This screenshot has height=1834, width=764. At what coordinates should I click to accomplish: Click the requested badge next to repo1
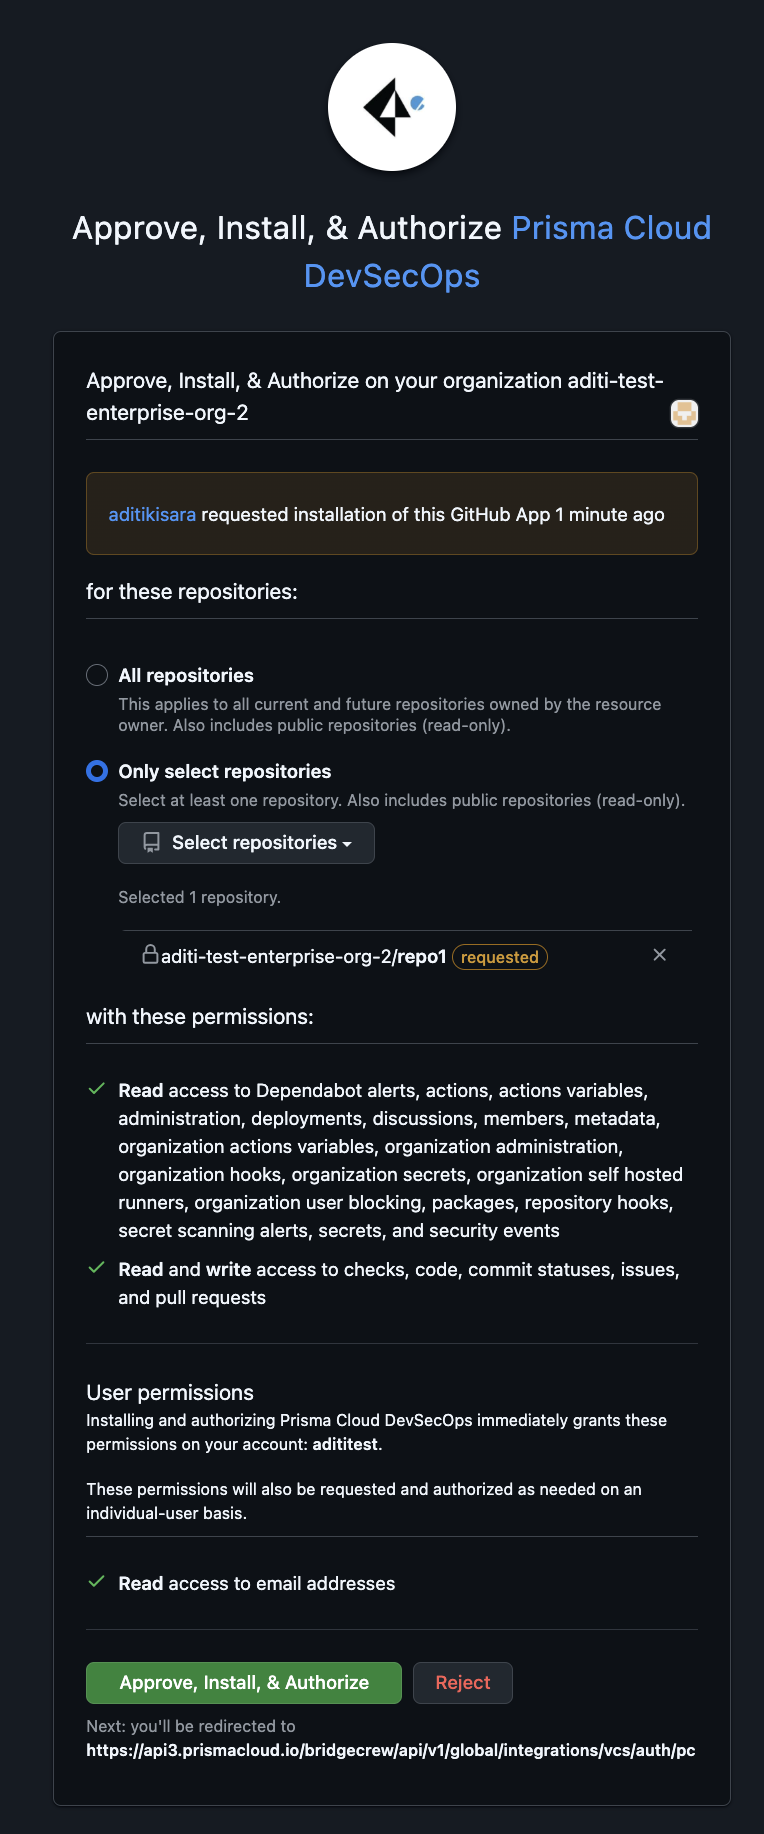click(x=499, y=957)
